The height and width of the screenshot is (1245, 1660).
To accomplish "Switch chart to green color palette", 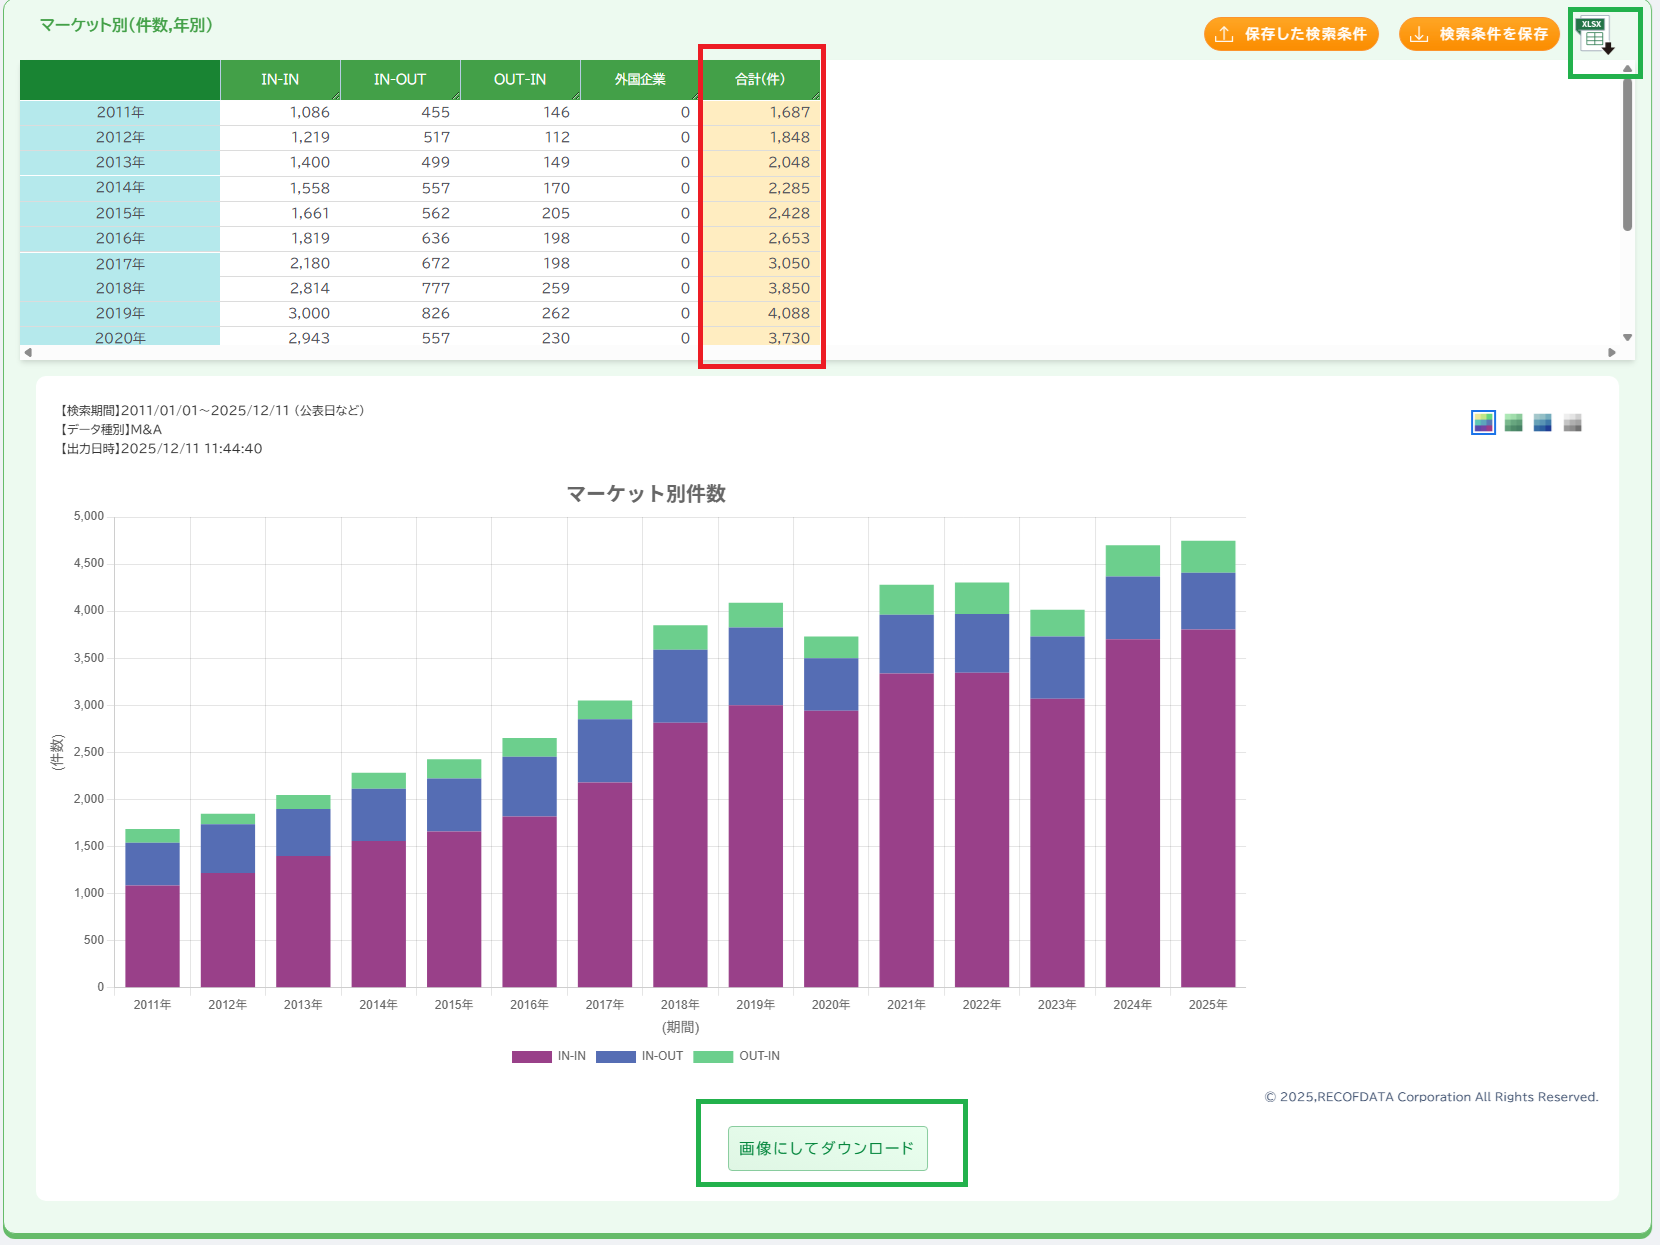I will pos(1513,423).
